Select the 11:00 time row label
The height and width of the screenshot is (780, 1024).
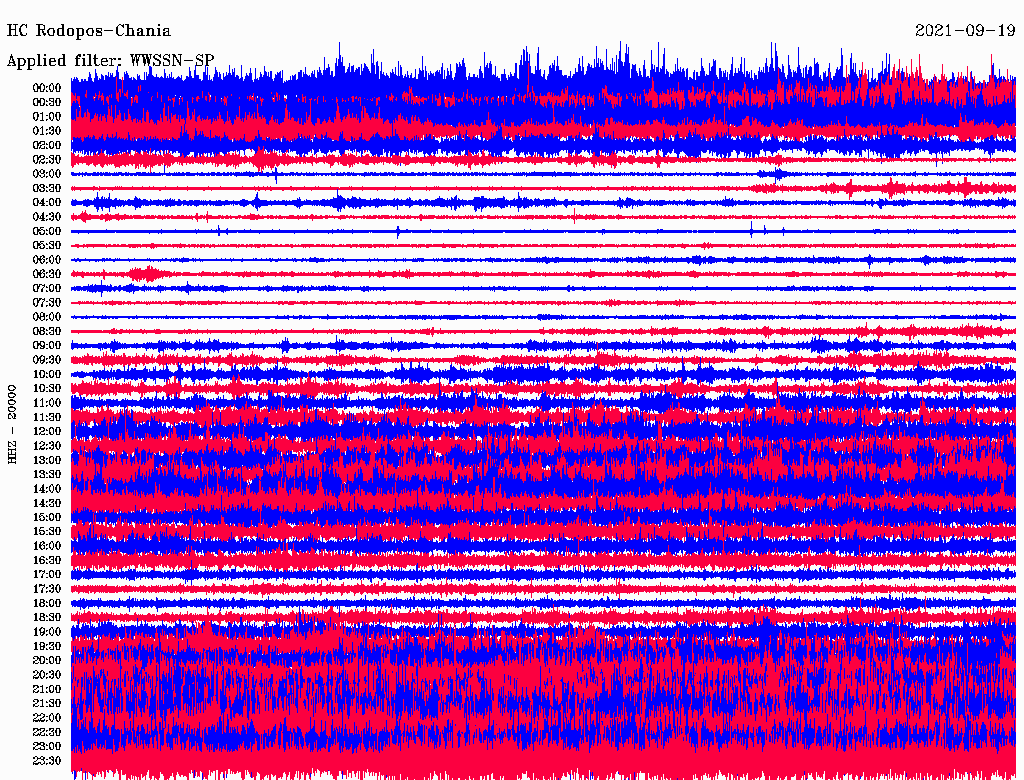point(47,403)
